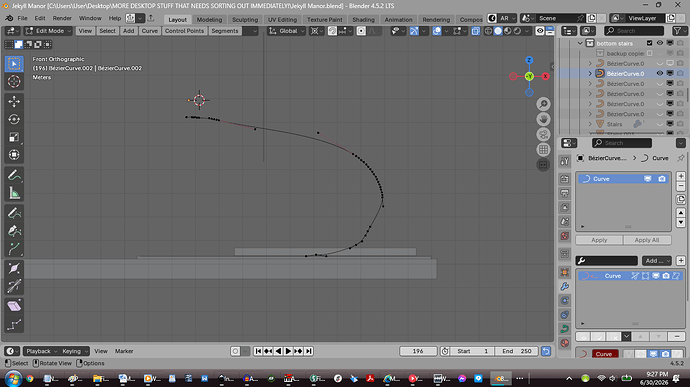Hide the selected BézierCurve eye icon
The image size is (690, 387).
tap(660, 74)
